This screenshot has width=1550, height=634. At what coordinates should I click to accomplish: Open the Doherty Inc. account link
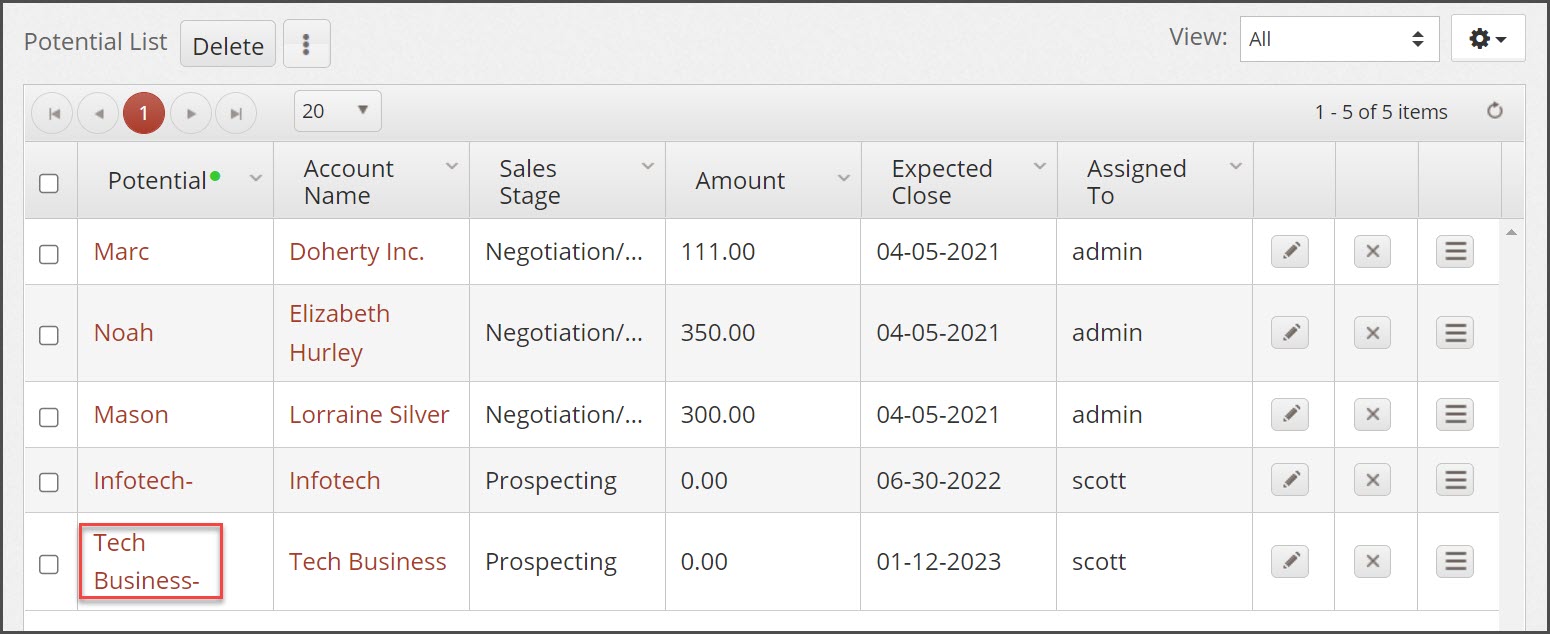356,252
